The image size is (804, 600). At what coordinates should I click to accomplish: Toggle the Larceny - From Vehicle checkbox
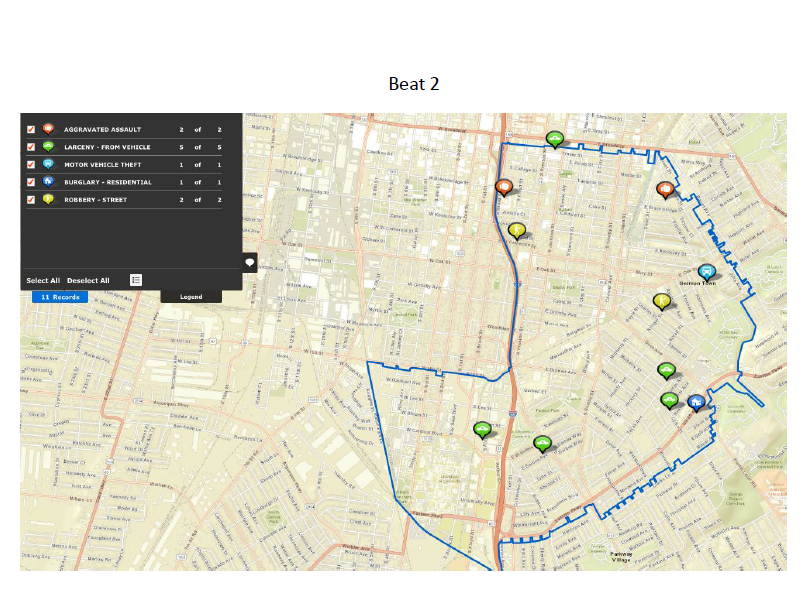pos(31,147)
